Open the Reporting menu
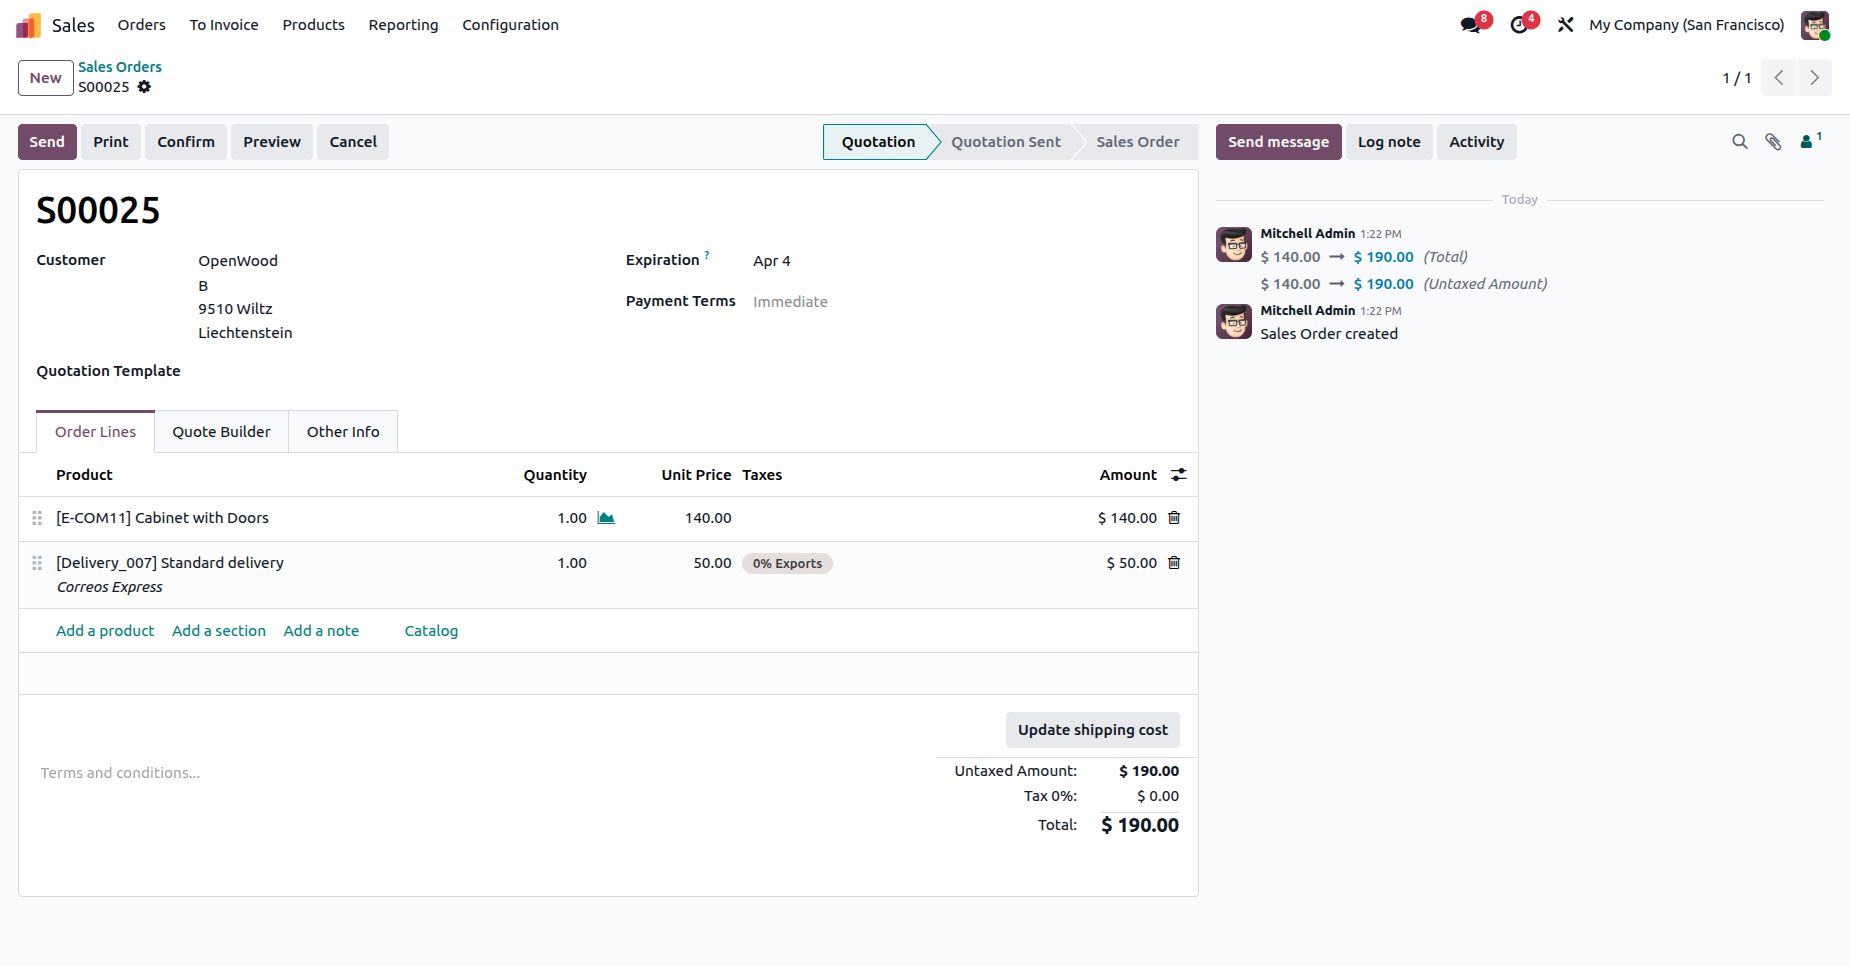 tap(403, 25)
